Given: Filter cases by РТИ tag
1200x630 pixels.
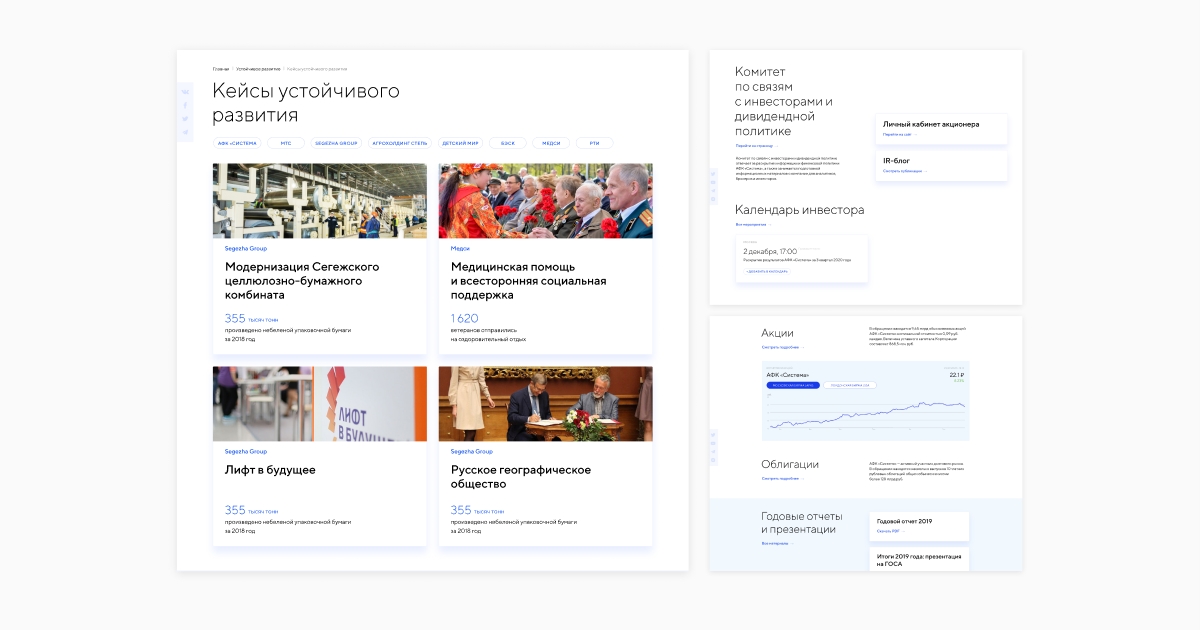Looking at the screenshot, I should click(594, 143).
